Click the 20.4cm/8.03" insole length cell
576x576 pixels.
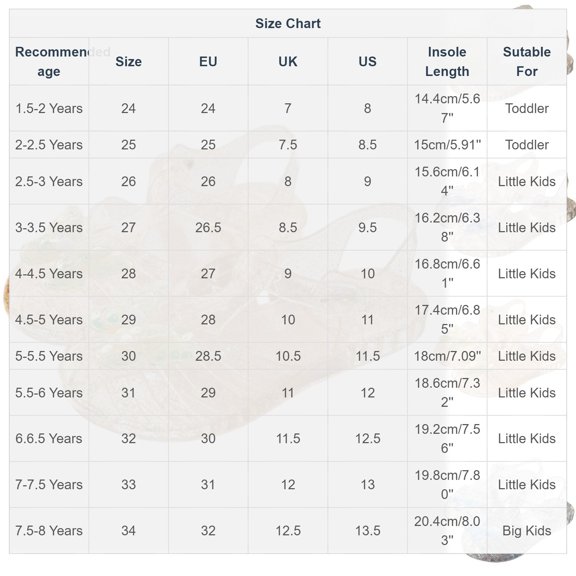(447, 530)
